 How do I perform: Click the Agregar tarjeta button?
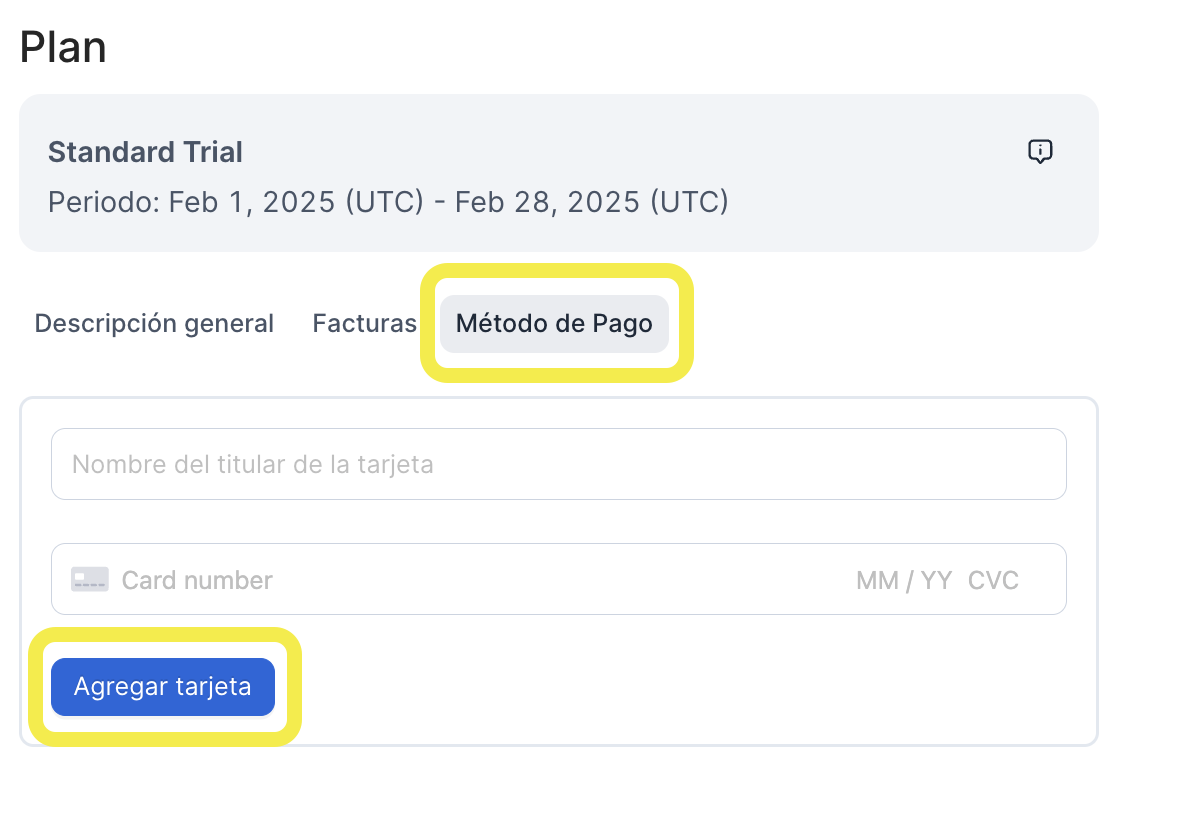tap(163, 686)
